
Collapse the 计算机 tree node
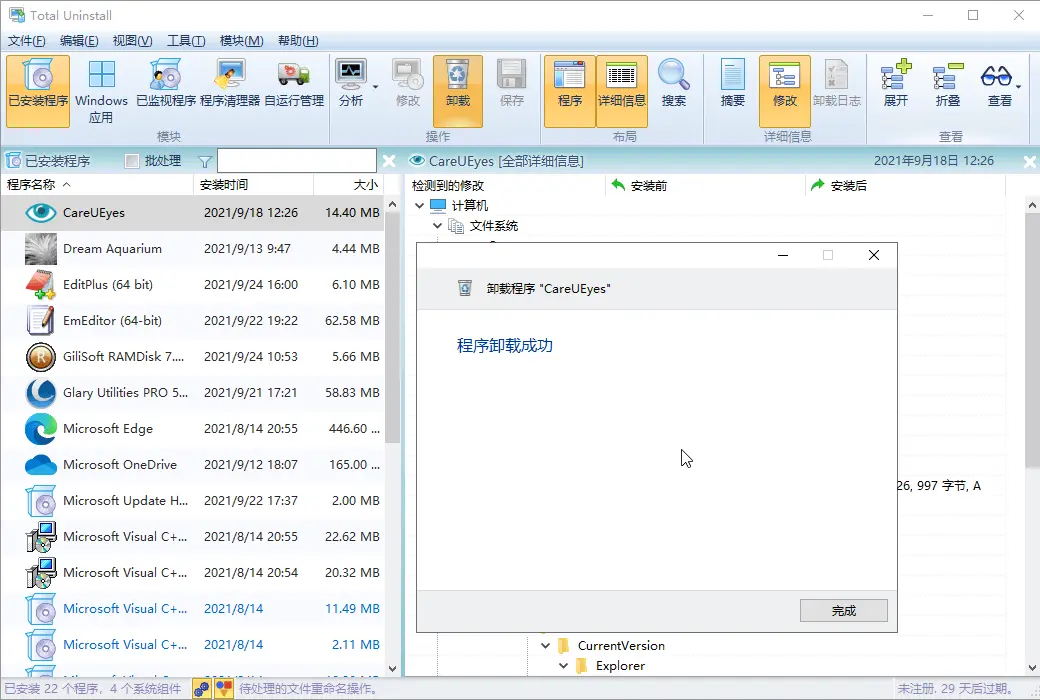click(x=419, y=206)
